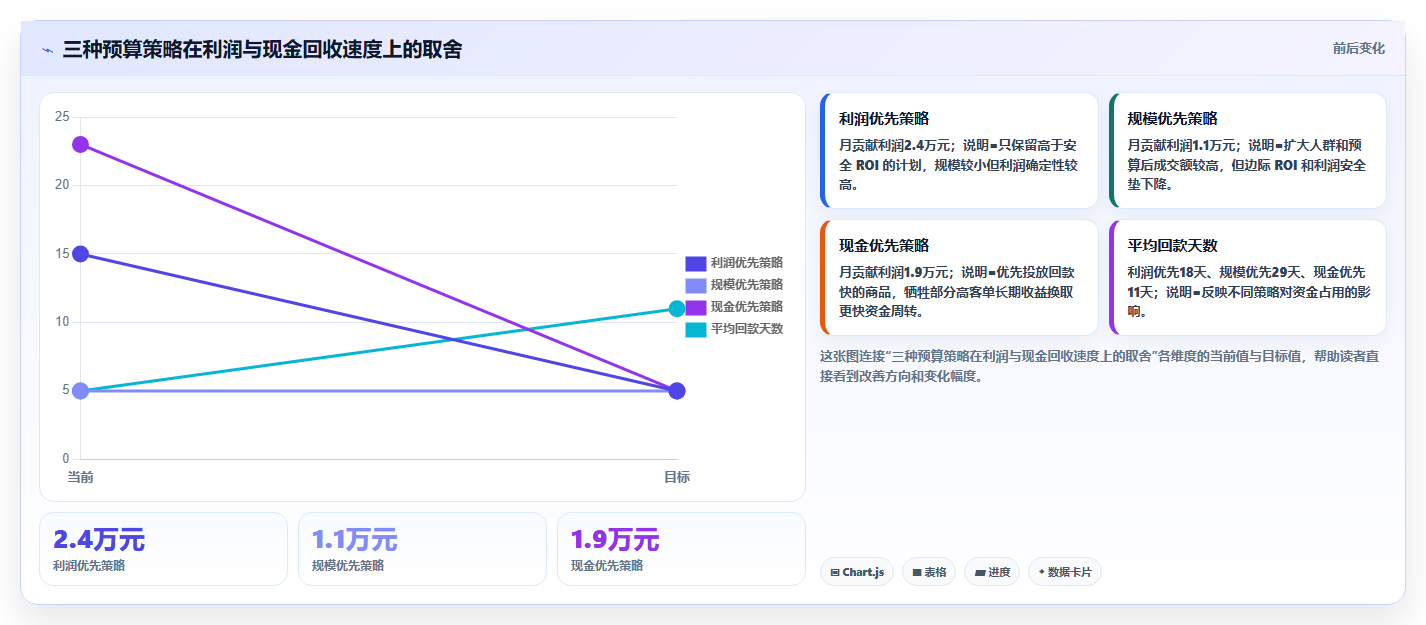1426x625 pixels.
Task: Select the light-blue current point at 5
Action: tap(80, 390)
